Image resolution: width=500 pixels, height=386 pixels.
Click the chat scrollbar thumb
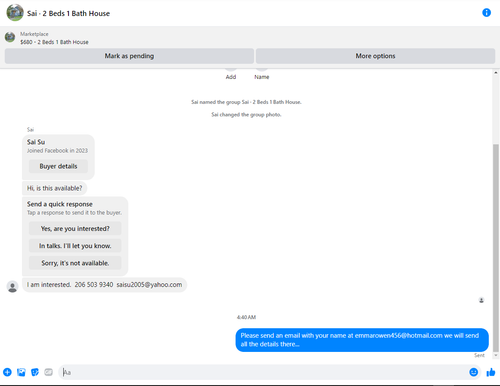pyautogui.click(x=496, y=248)
